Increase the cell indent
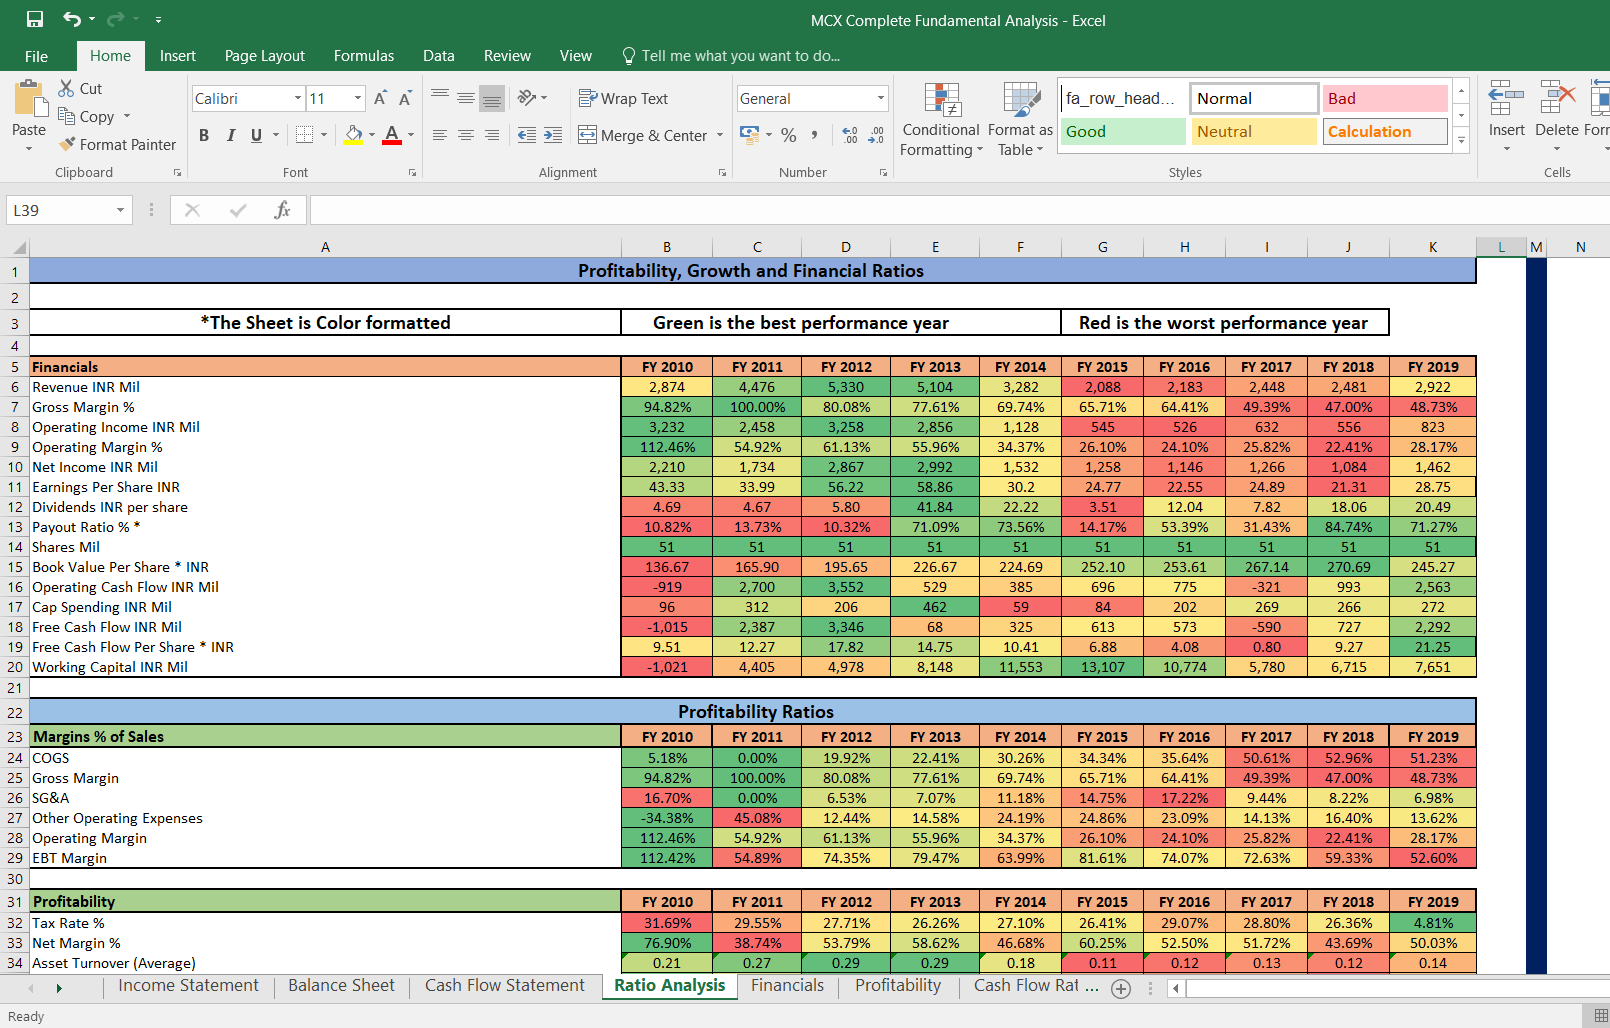Viewport: 1610px width, 1028px height. point(553,135)
